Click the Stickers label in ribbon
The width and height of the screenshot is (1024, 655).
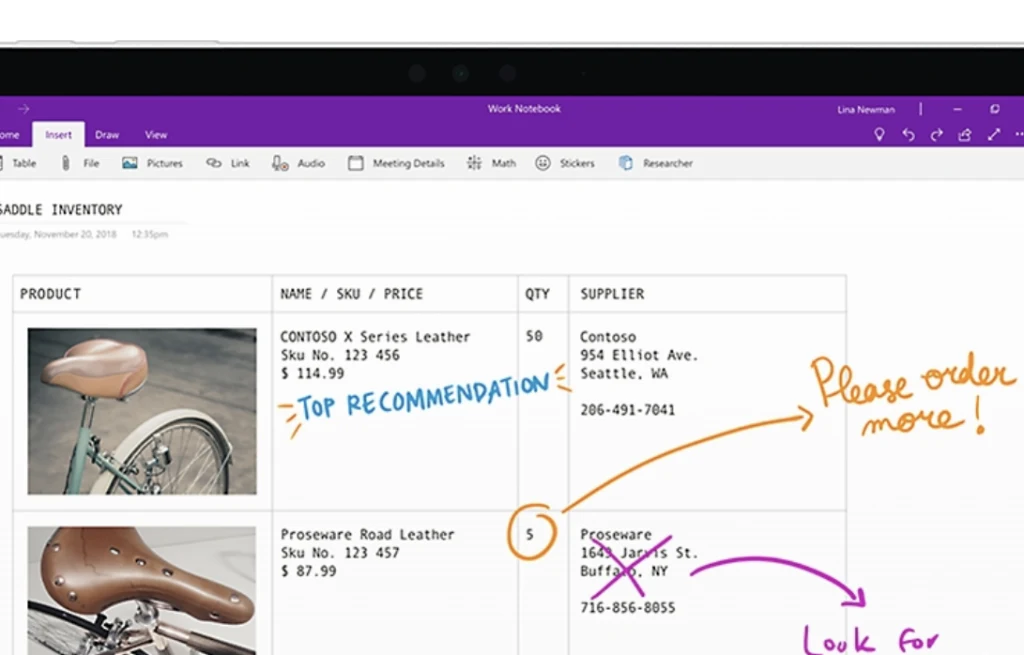[x=577, y=163]
